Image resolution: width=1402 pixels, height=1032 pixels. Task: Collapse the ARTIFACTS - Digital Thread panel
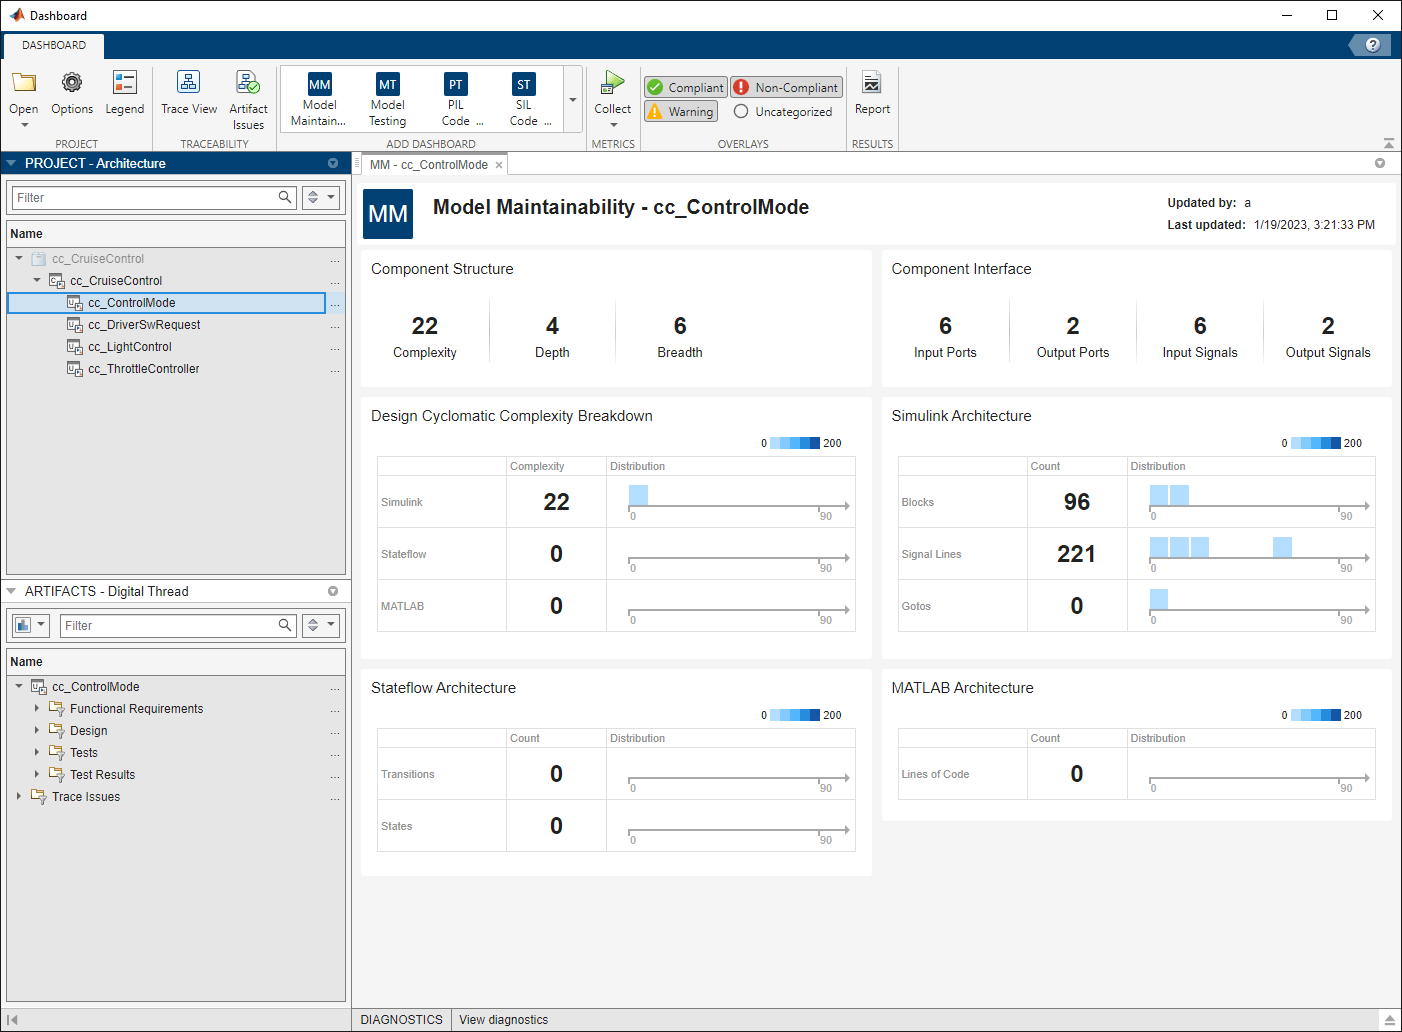pyautogui.click(x=11, y=591)
